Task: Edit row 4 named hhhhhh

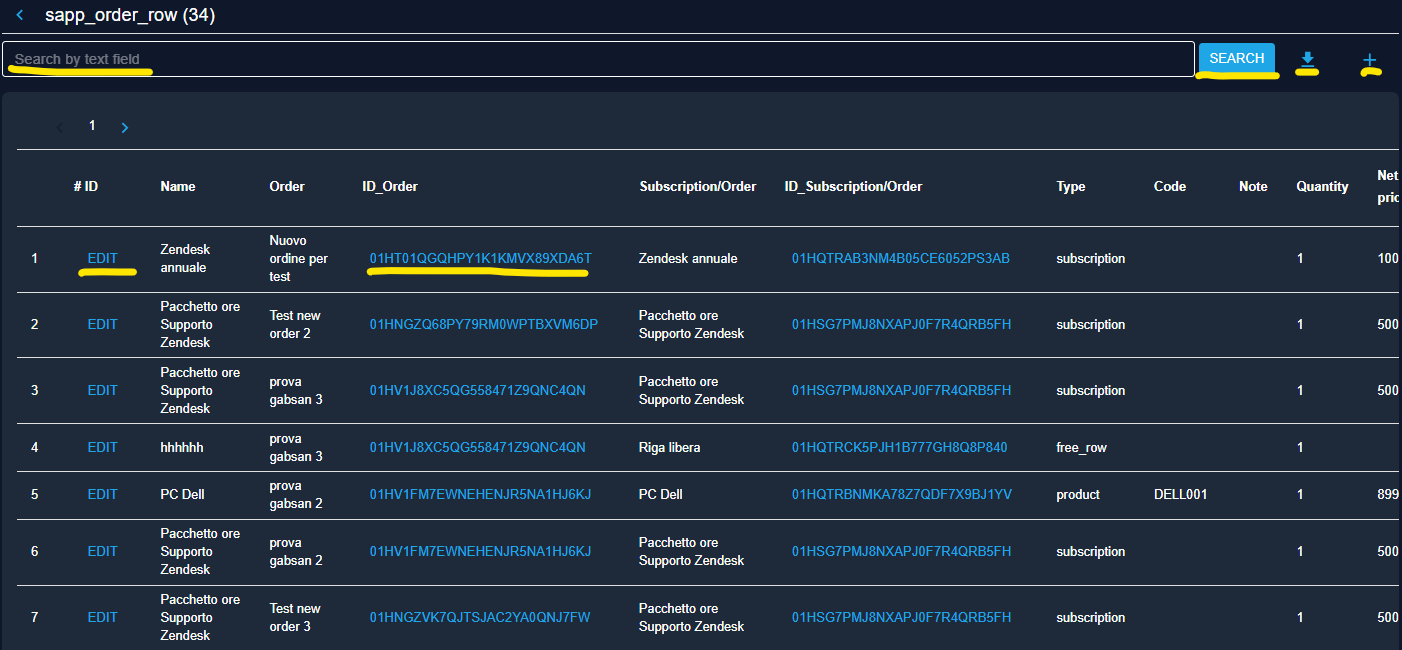Action: coord(102,448)
